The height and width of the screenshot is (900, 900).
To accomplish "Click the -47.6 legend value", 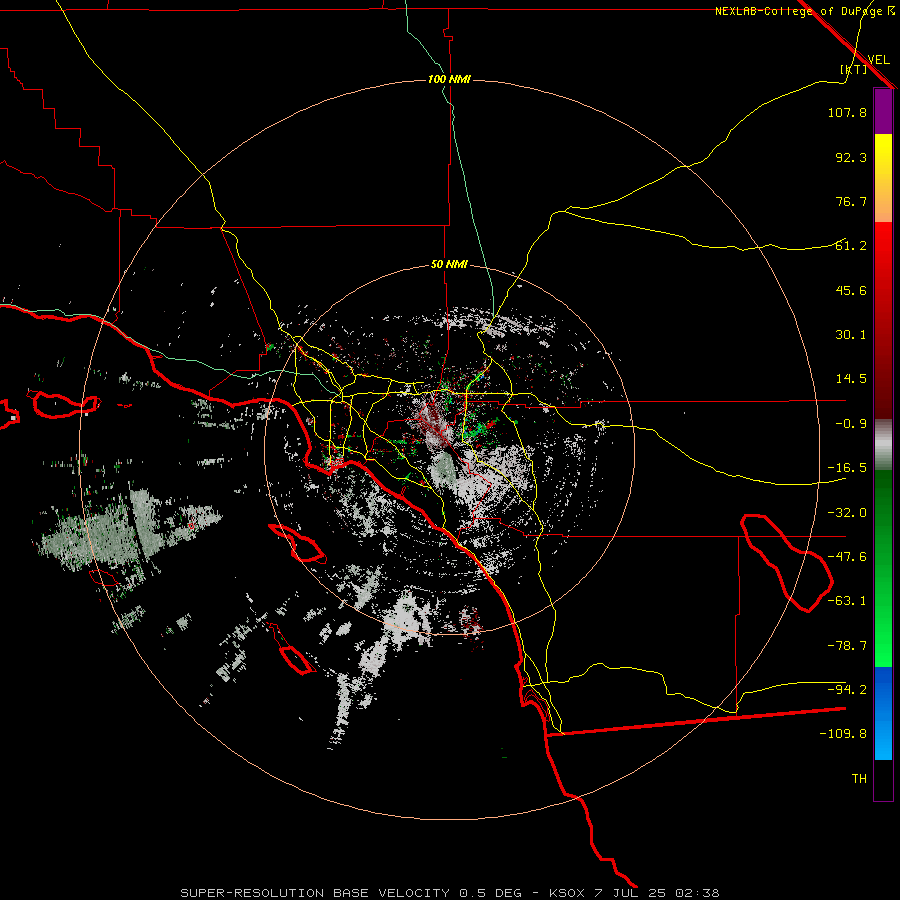I will click(847, 557).
